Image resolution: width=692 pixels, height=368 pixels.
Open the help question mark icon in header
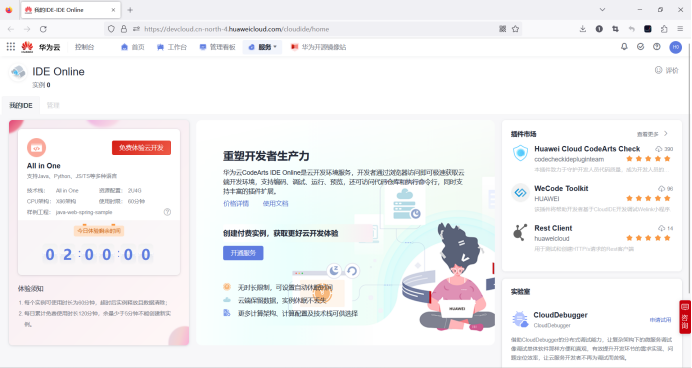(x=657, y=46)
